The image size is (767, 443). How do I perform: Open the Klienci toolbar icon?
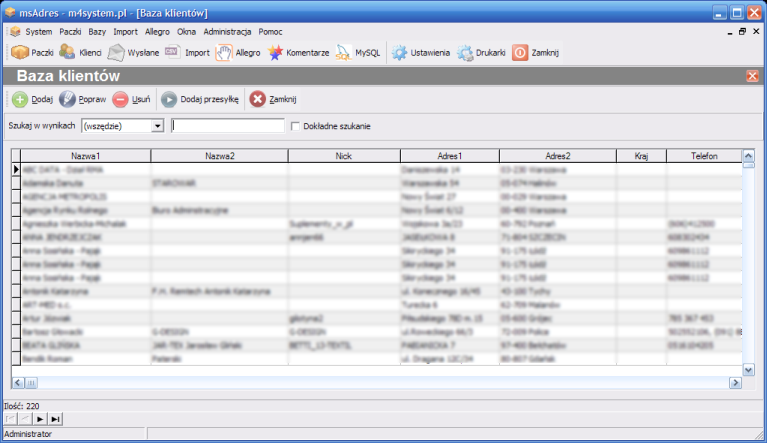tap(67, 52)
